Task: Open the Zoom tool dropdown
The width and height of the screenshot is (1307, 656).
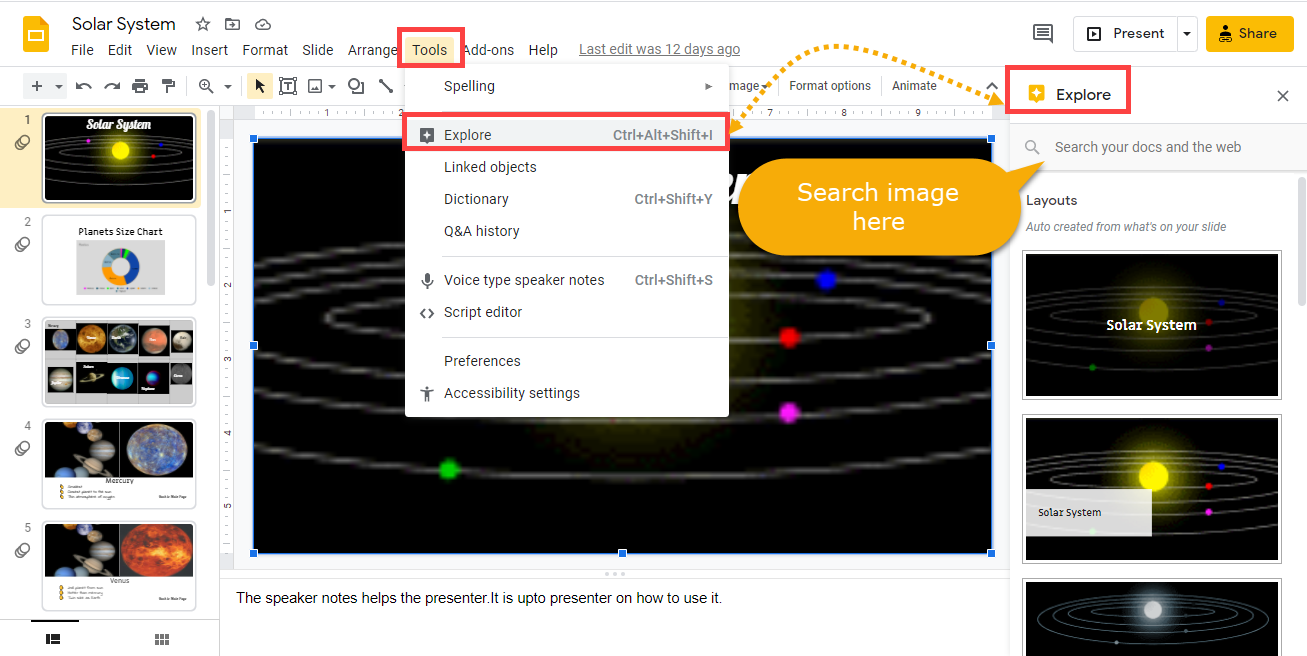Action: tap(228, 86)
